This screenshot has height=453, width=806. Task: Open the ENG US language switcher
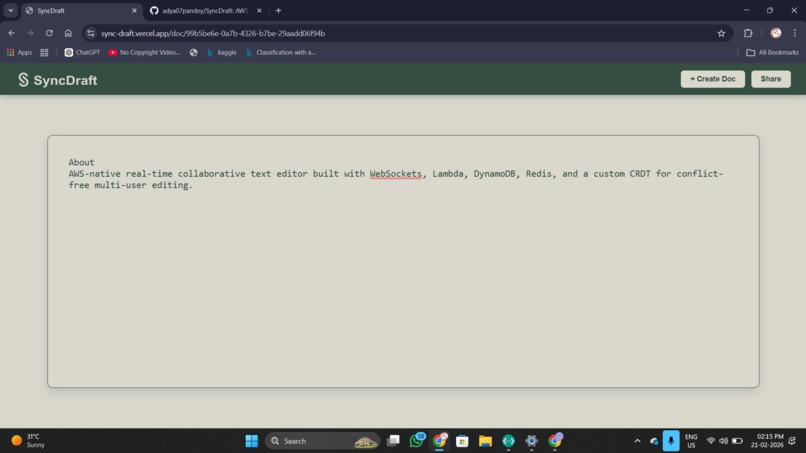691,441
